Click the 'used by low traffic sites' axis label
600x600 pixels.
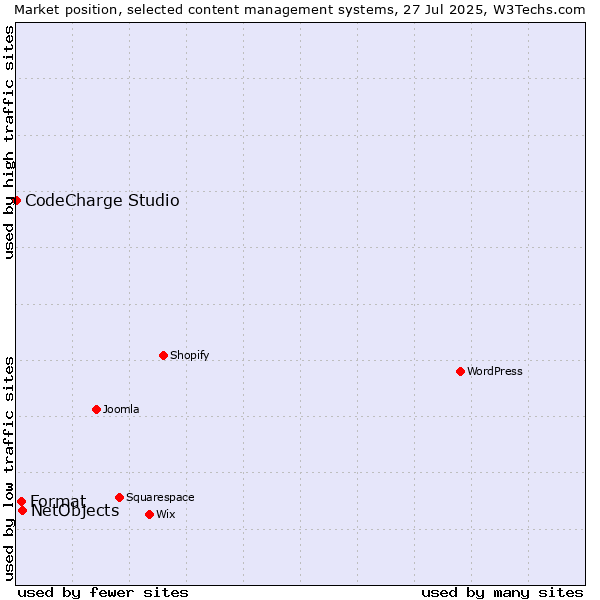(x=8, y=470)
